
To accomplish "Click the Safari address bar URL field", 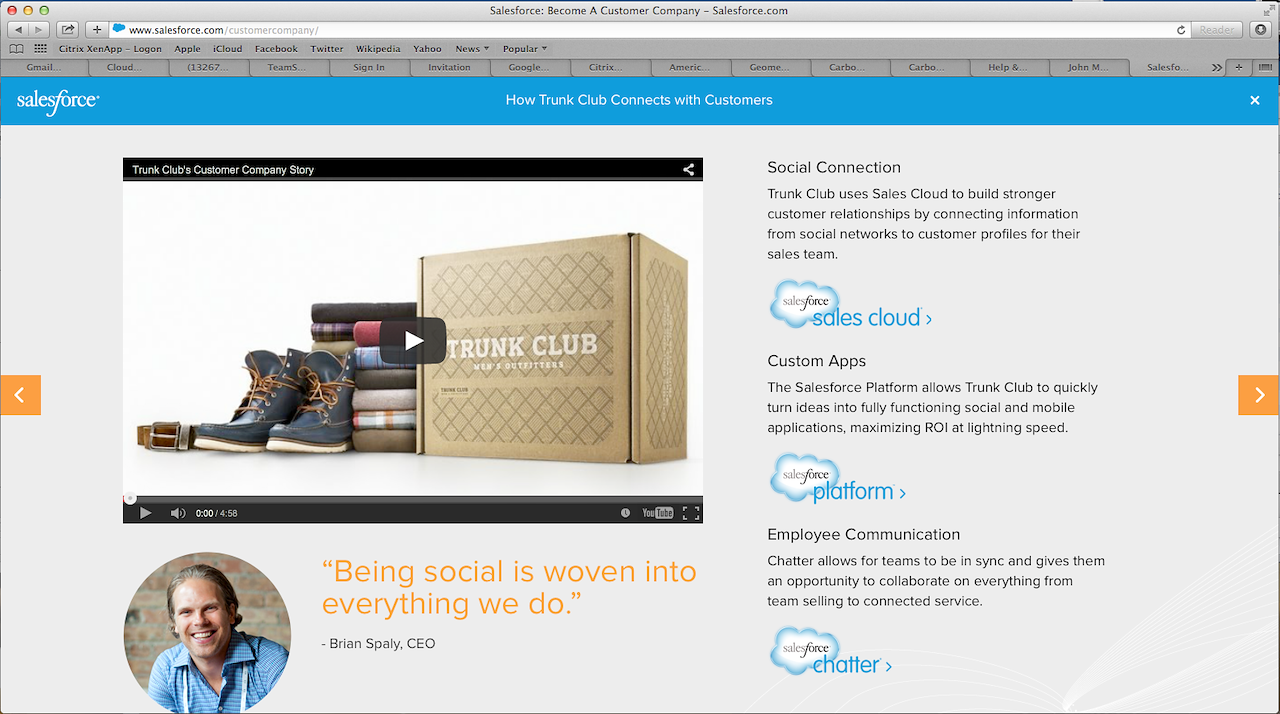I will 640,30.
